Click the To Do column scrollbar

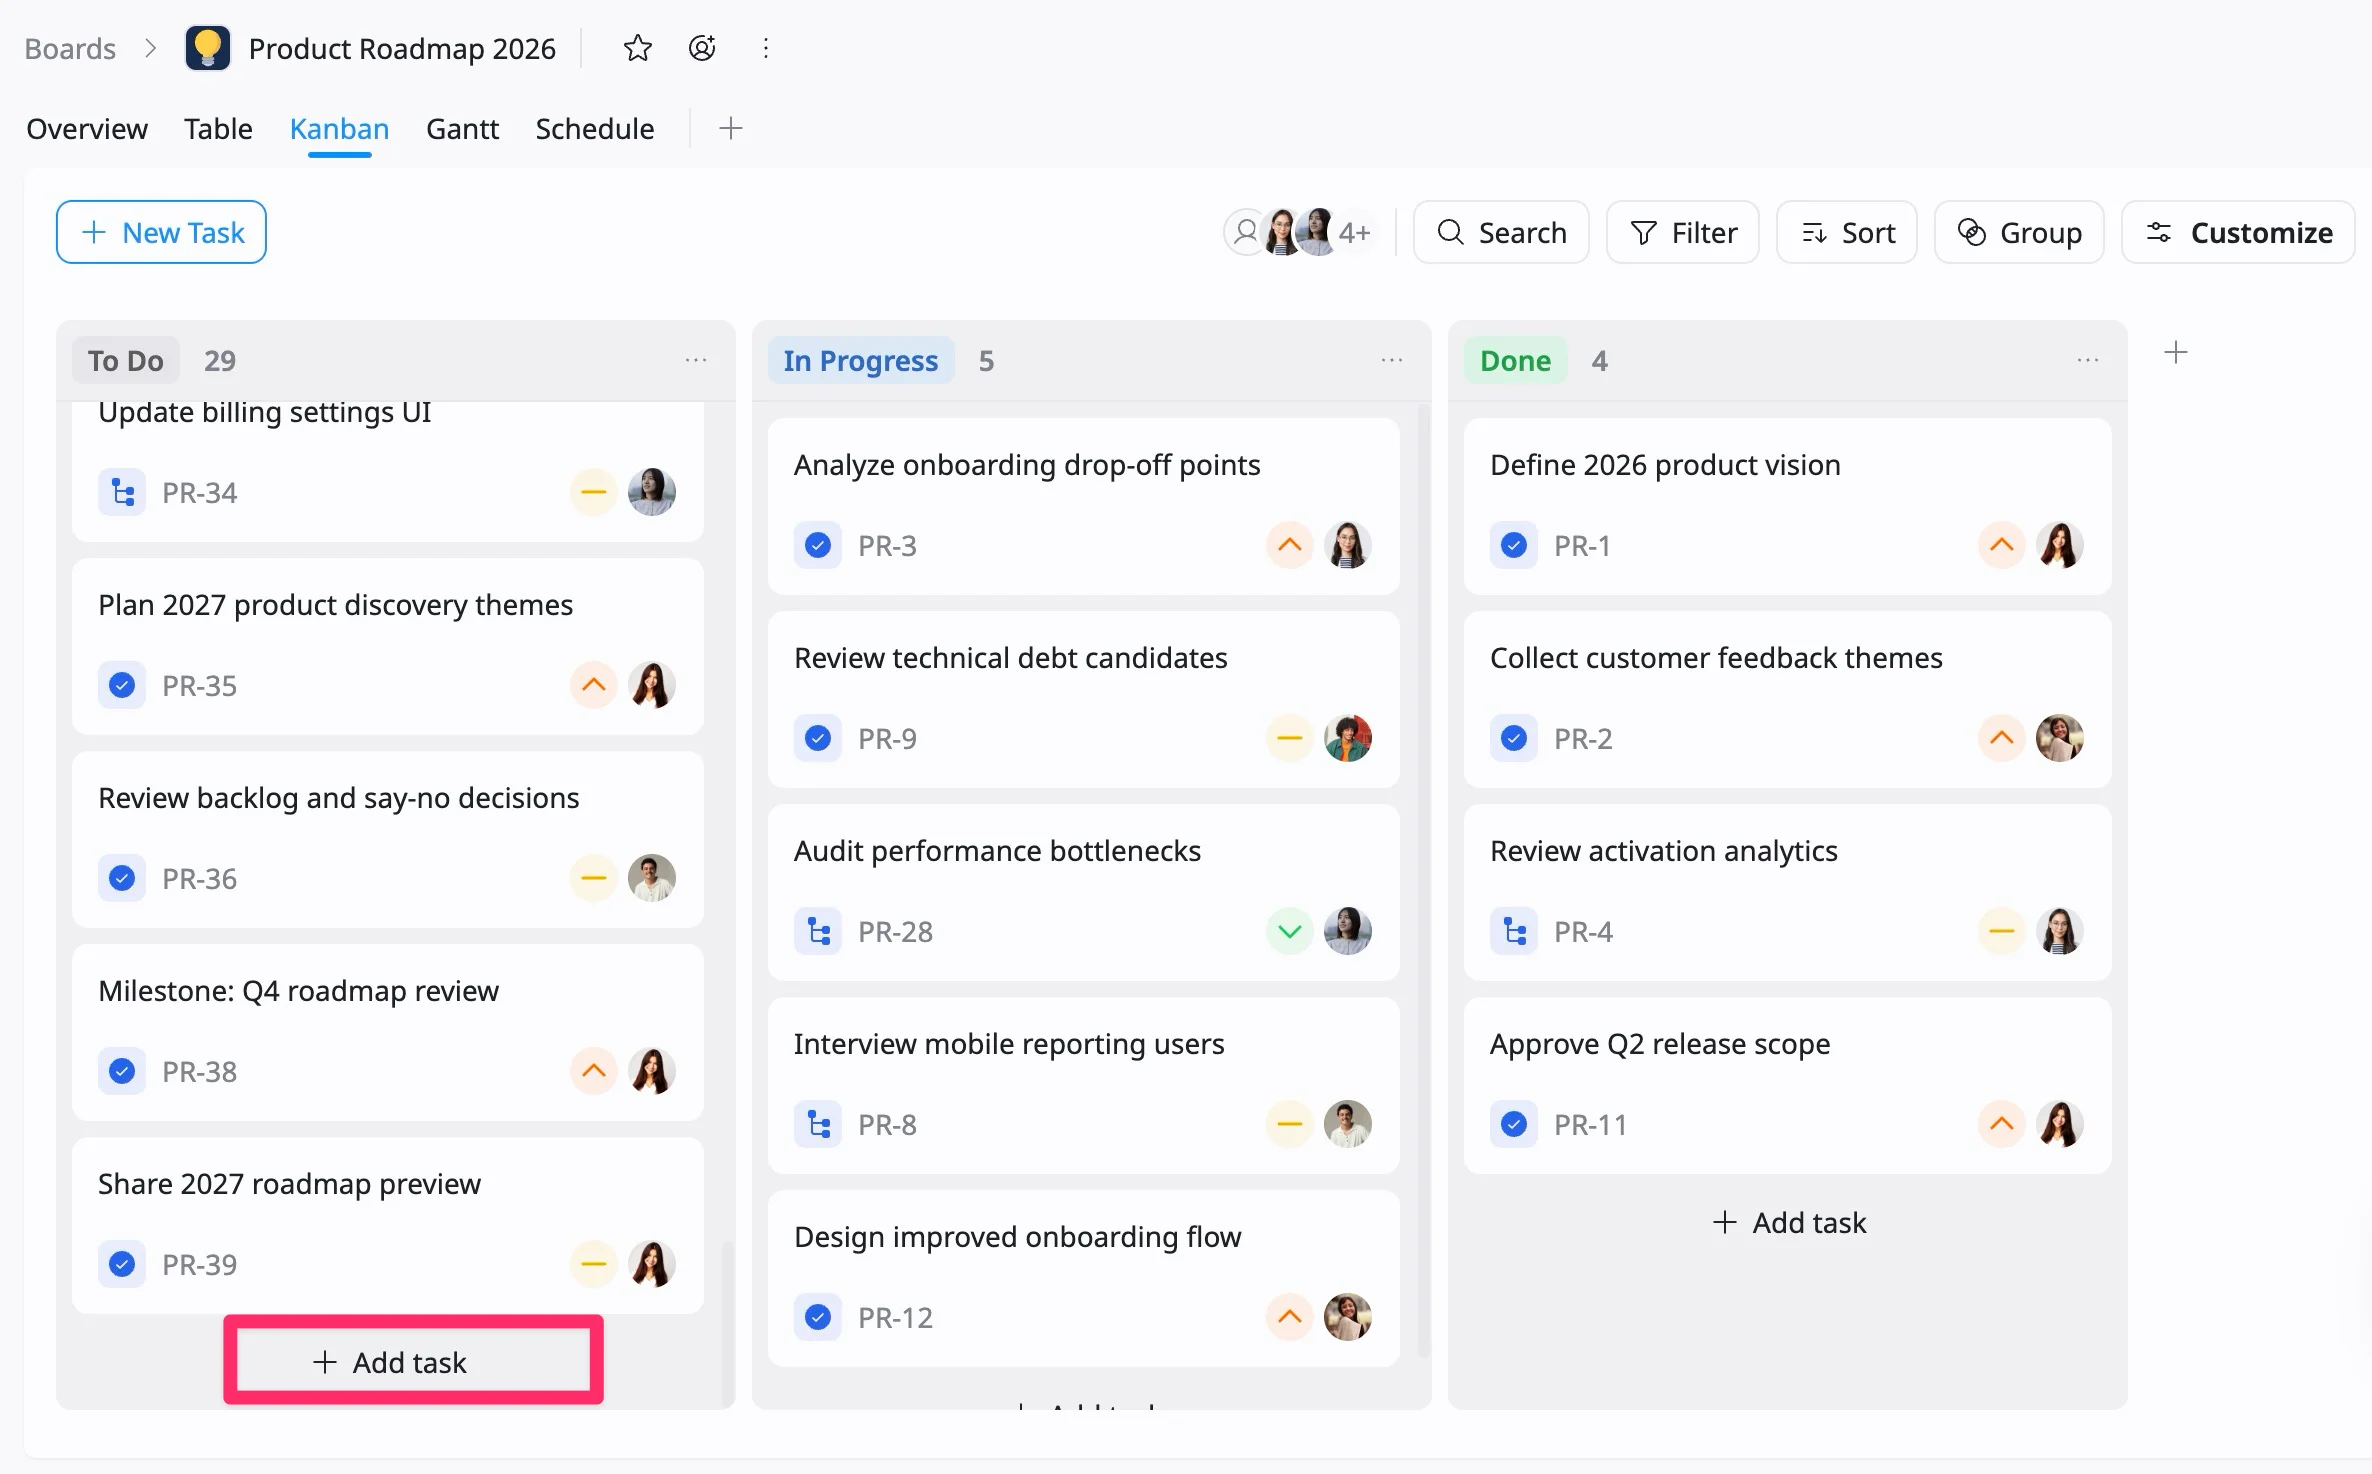pyautogui.click(x=727, y=1322)
